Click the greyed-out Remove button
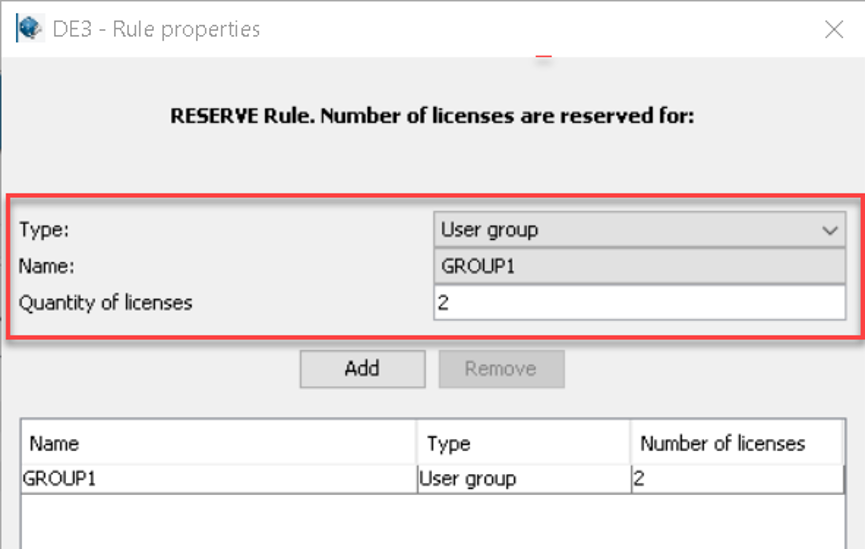Viewport: 866px width, 550px height. (501, 369)
